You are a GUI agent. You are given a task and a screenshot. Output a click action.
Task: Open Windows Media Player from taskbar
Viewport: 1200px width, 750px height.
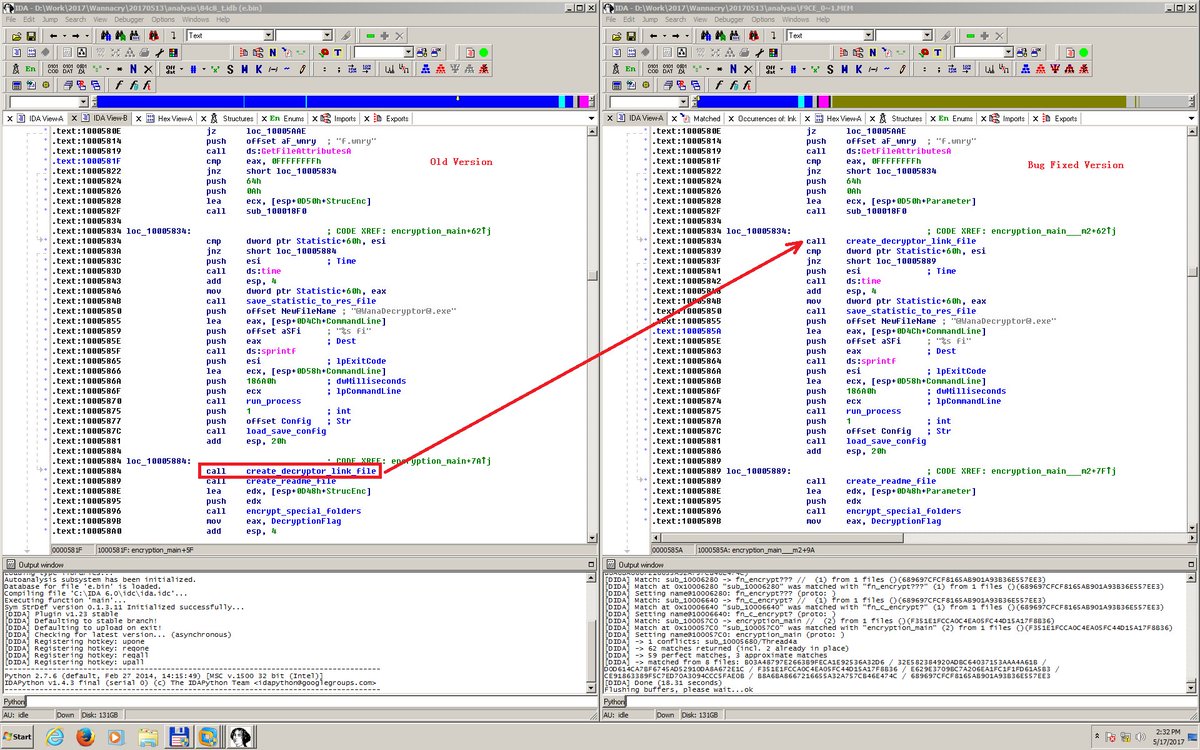pyautogui.click(x=115, y=736)
